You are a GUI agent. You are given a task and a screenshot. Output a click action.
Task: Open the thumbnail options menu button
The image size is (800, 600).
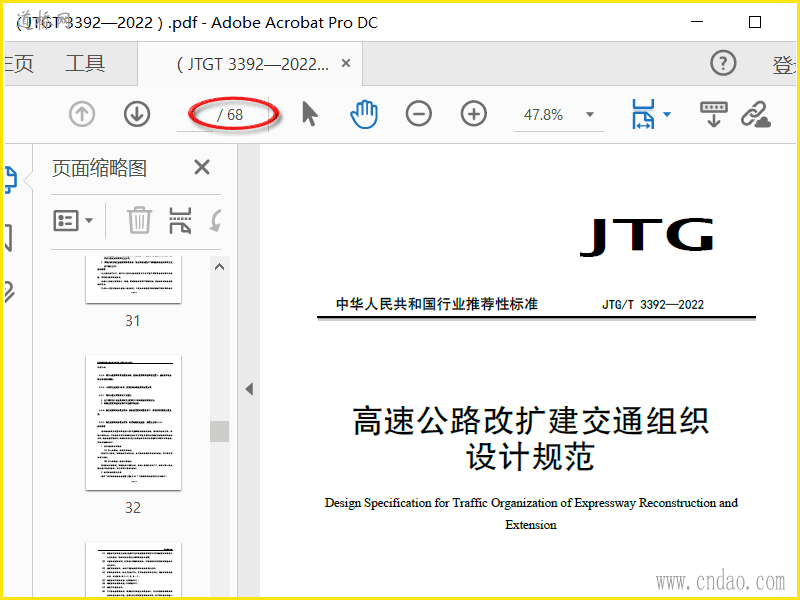tap(73, 221)
